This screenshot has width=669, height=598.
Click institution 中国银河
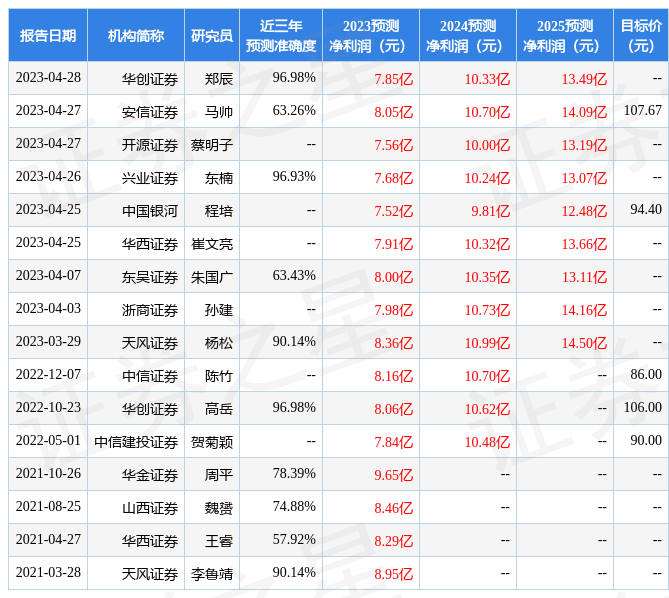tap(150, 211)
